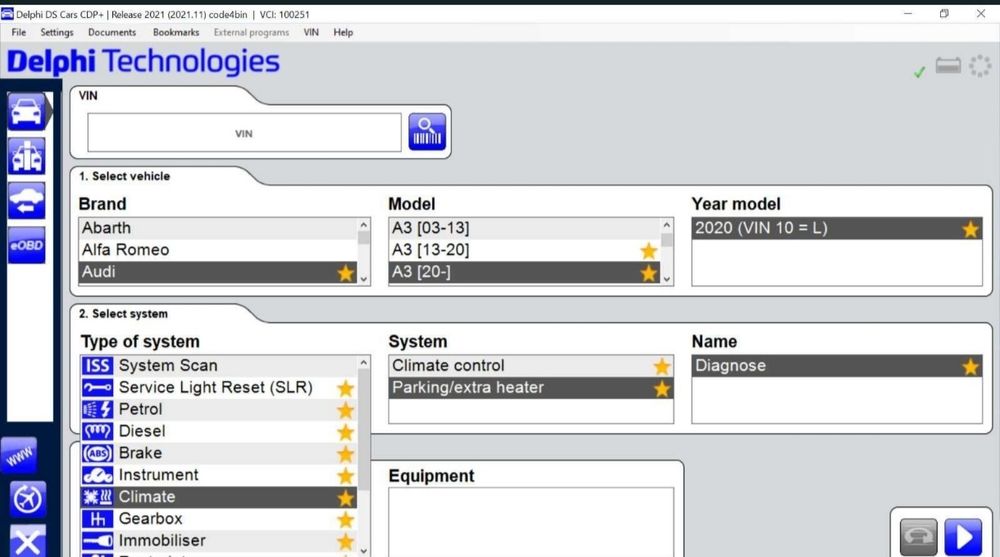Click the flight recorder airplane icon
This screenshot has height=557, width=1000.
[27, 499]
